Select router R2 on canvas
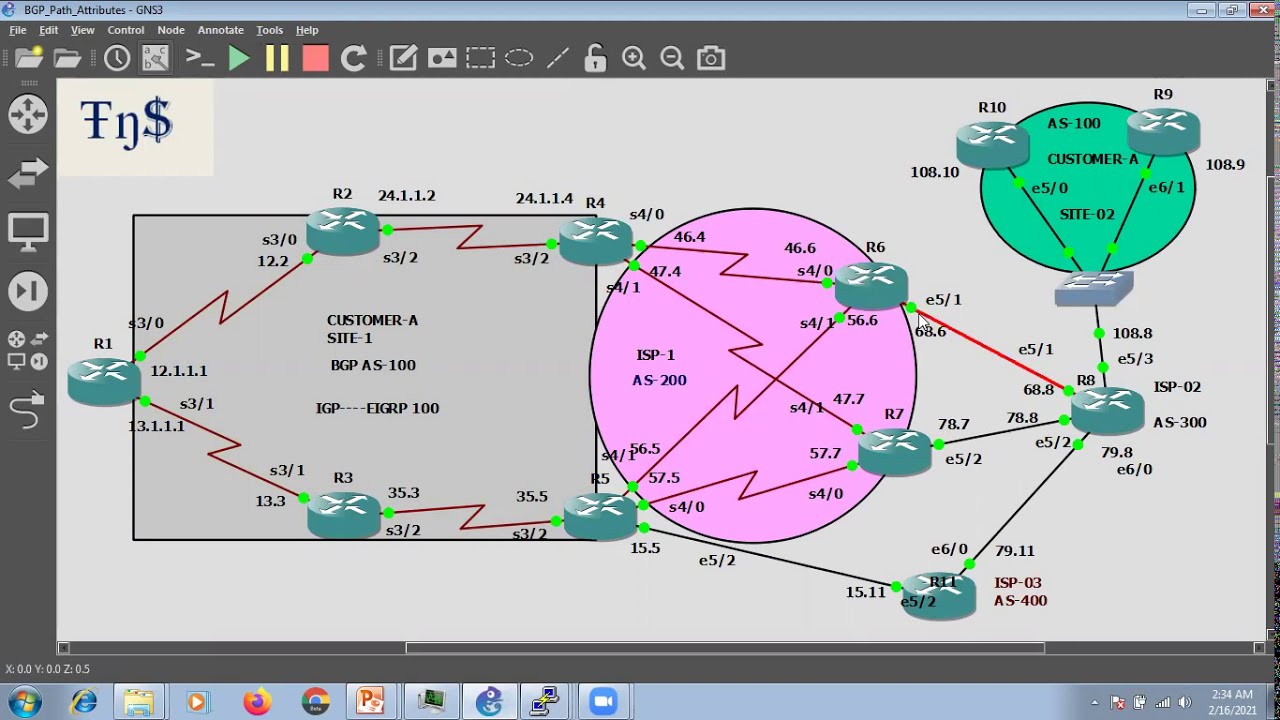This screenshot has width=1280, height=720. (343, 231)
